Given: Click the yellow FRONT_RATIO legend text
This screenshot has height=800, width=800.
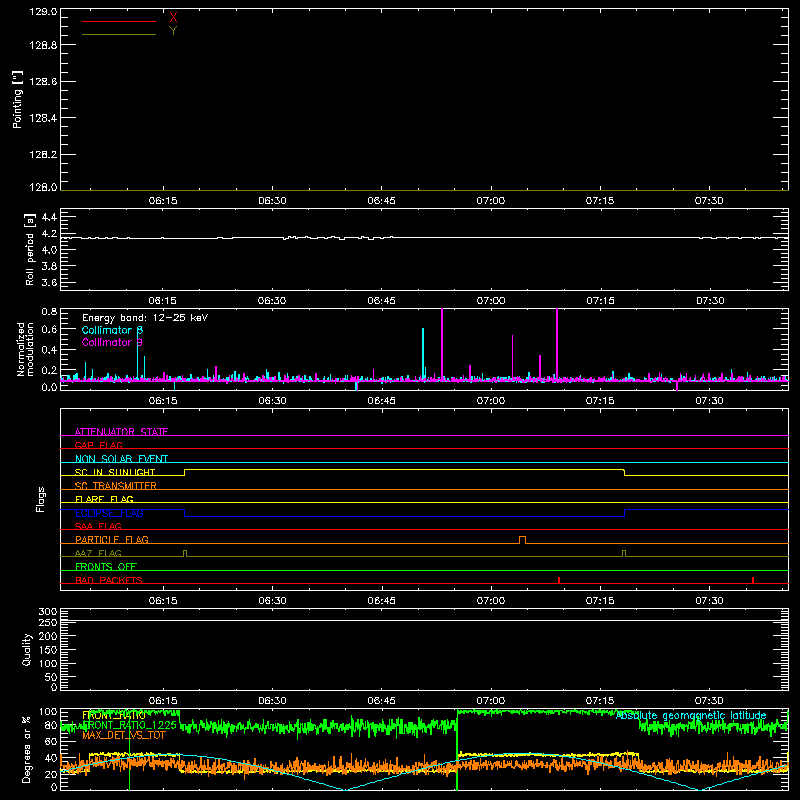Looking at the screenshot, I should (x=114, y=715).
